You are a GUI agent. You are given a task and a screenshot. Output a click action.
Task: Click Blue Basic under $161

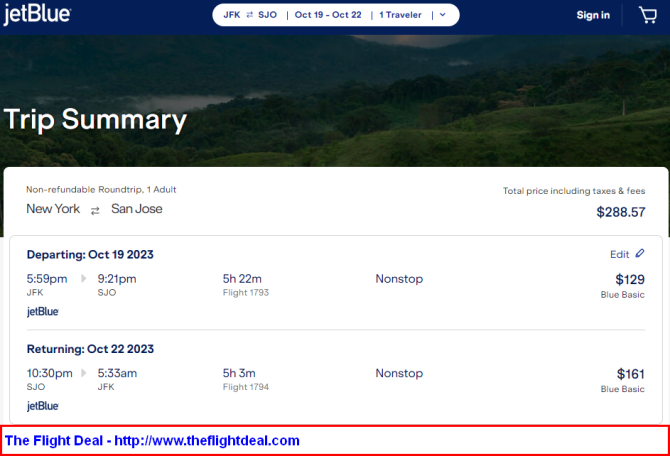623,389
